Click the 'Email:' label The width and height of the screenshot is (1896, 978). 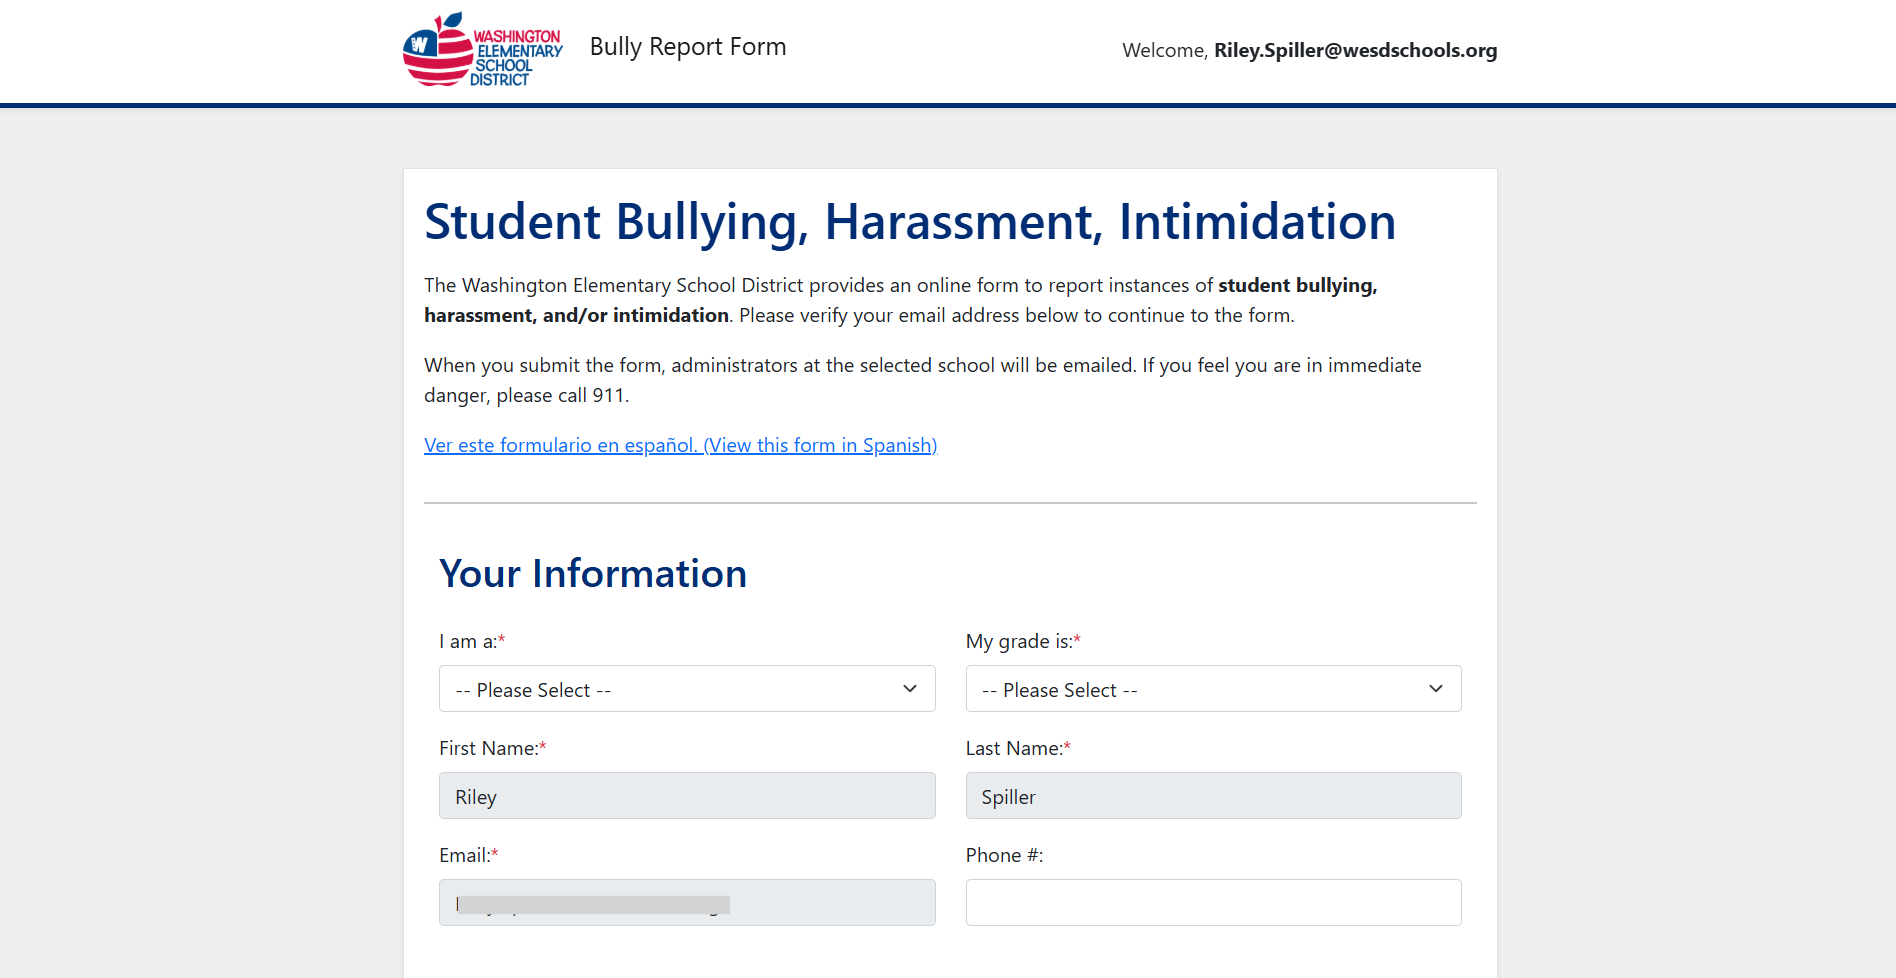coord(468,855)
